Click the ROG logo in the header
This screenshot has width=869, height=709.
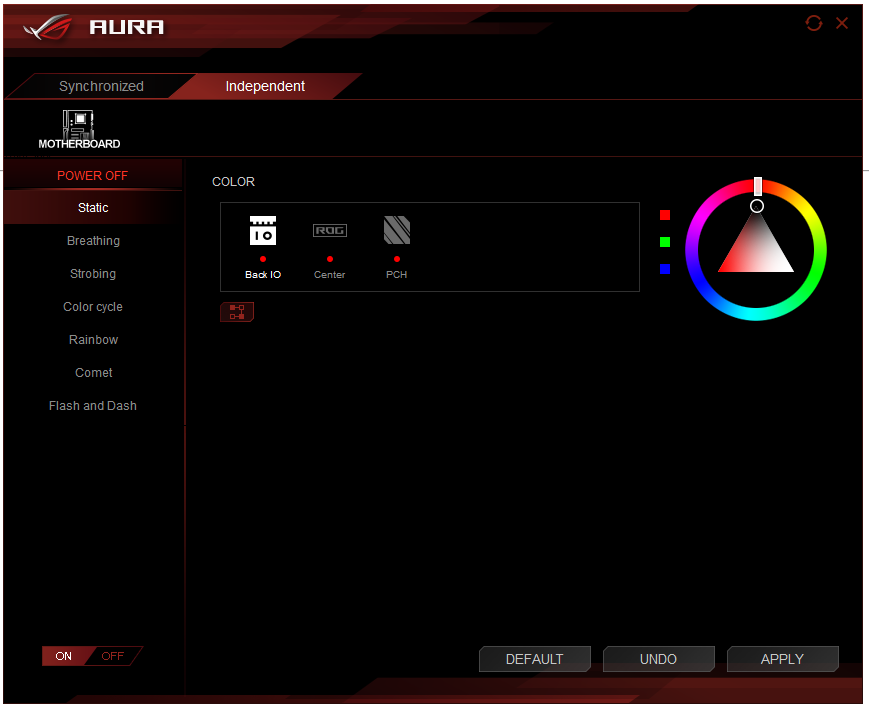(48, 28)
